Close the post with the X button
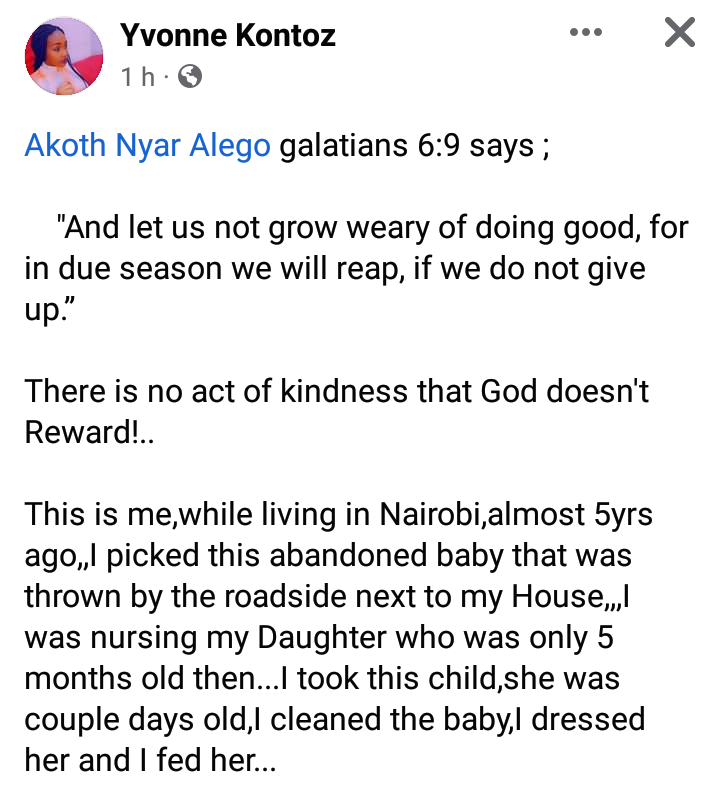719x804 pixels. point(680,32)
